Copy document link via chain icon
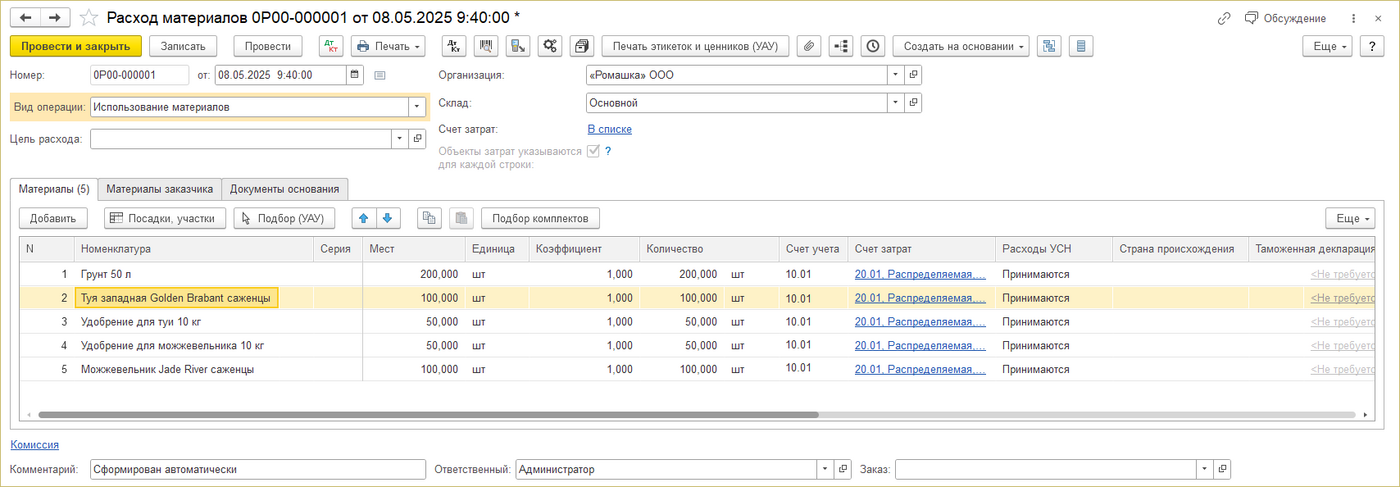Image resolution: width=1400 pixels, height=487 pixels. (x=1224, y=18)
